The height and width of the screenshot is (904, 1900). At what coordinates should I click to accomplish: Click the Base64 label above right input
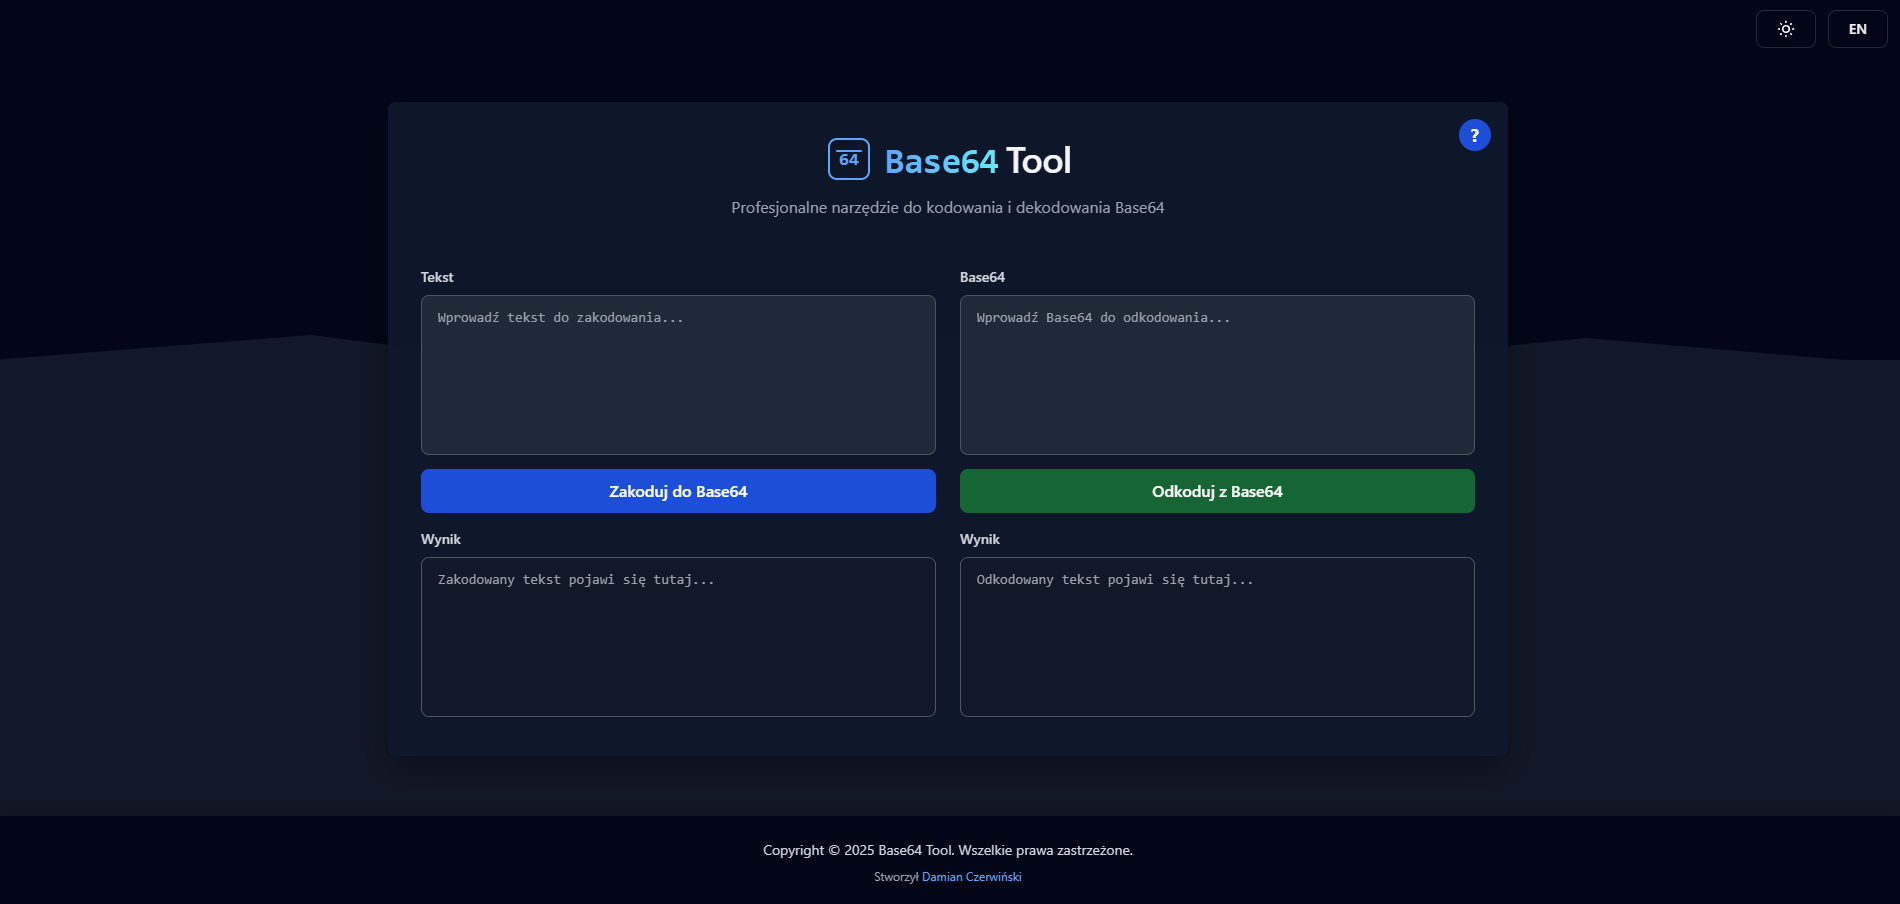click(982, 277)
